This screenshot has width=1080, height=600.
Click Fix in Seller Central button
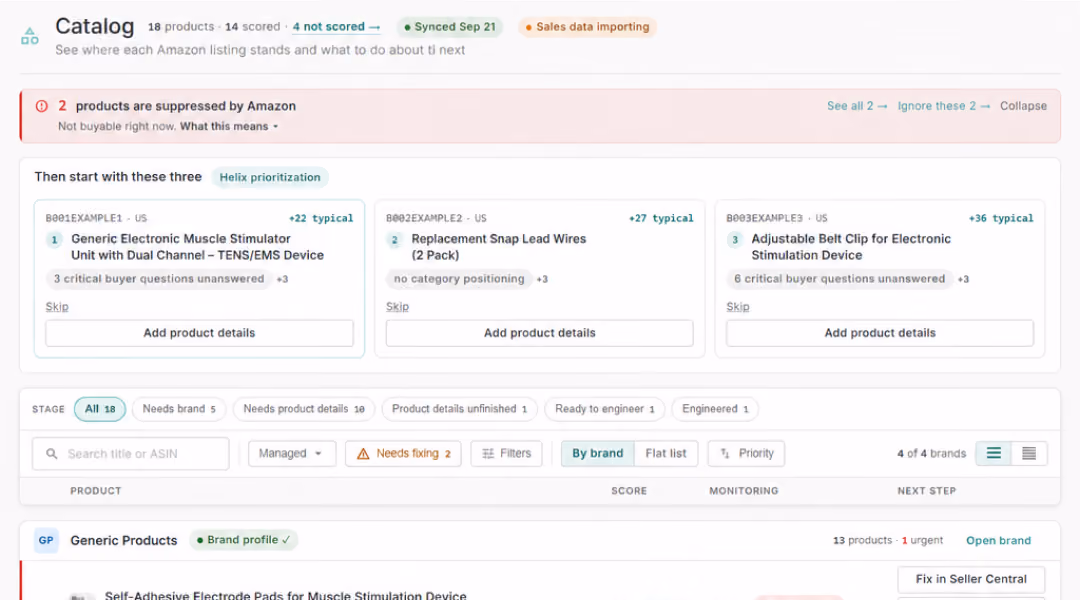click(x=970, y=579)
